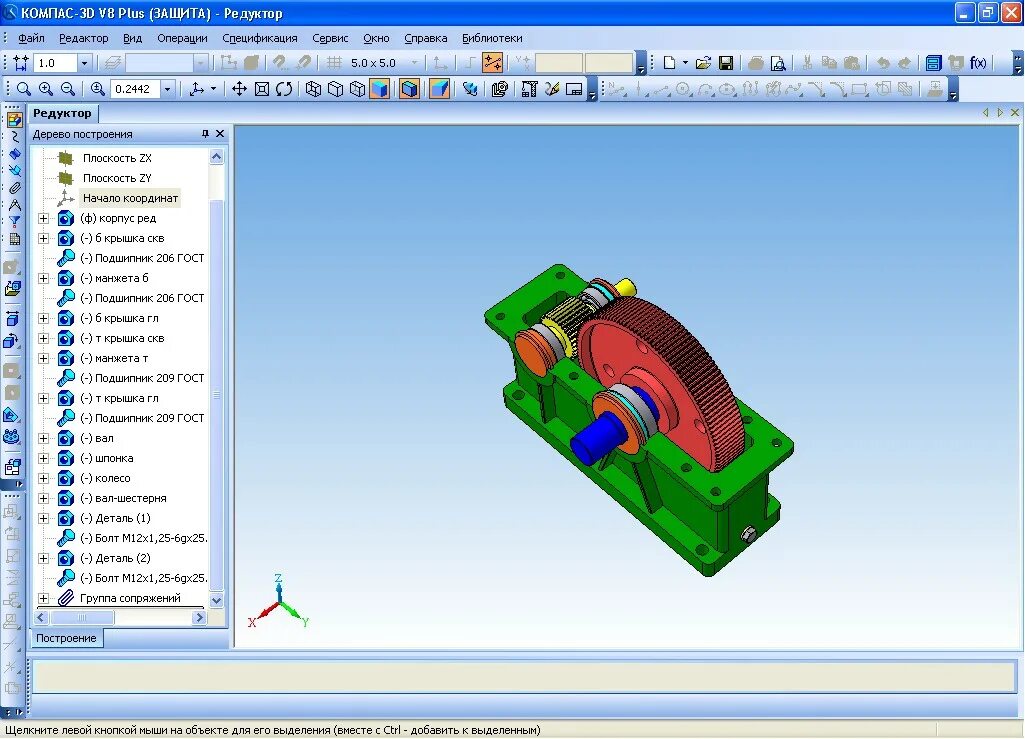Pin the Дерево построения panel

coord(205,133)
